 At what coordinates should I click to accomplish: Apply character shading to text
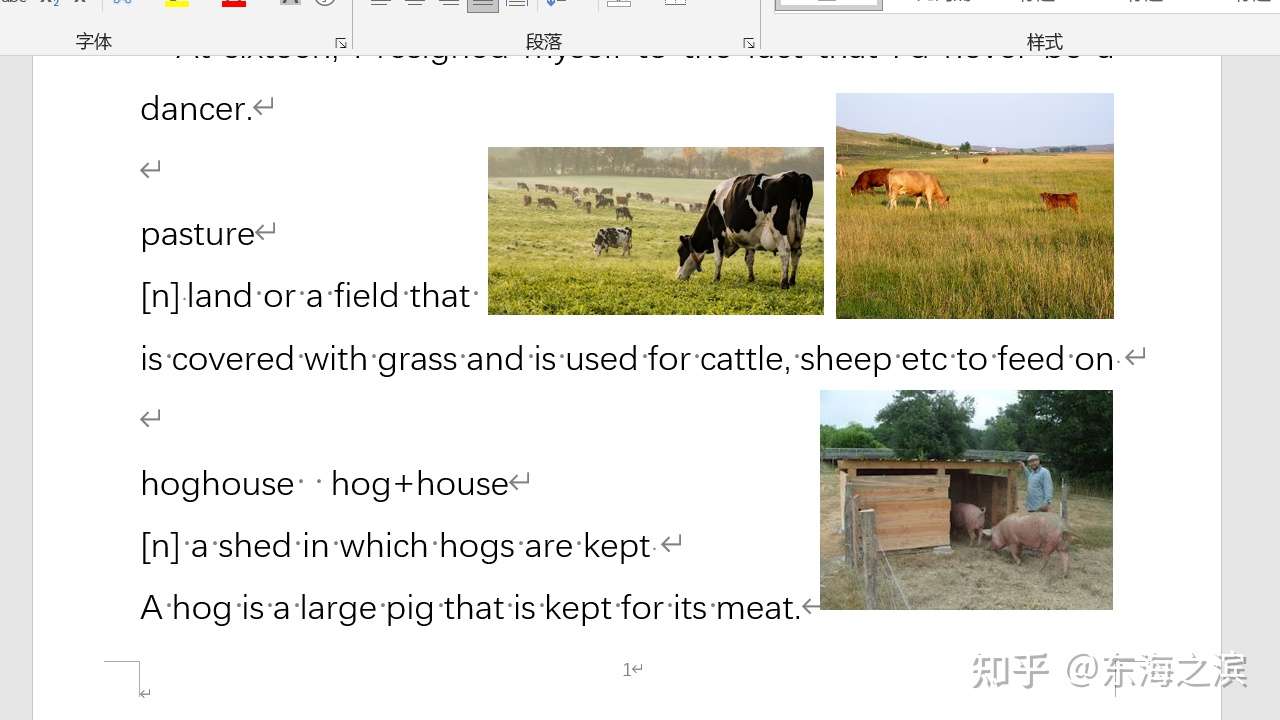click(x=290, y=3)
